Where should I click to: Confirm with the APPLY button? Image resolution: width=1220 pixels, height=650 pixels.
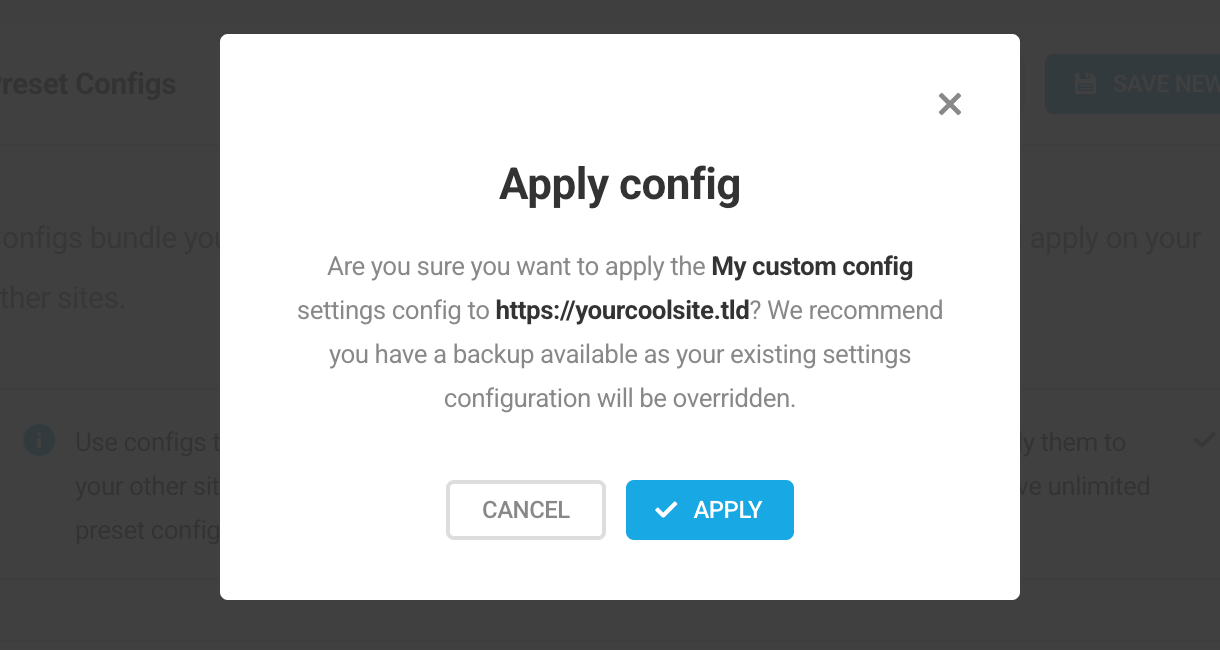coord(710,509)
